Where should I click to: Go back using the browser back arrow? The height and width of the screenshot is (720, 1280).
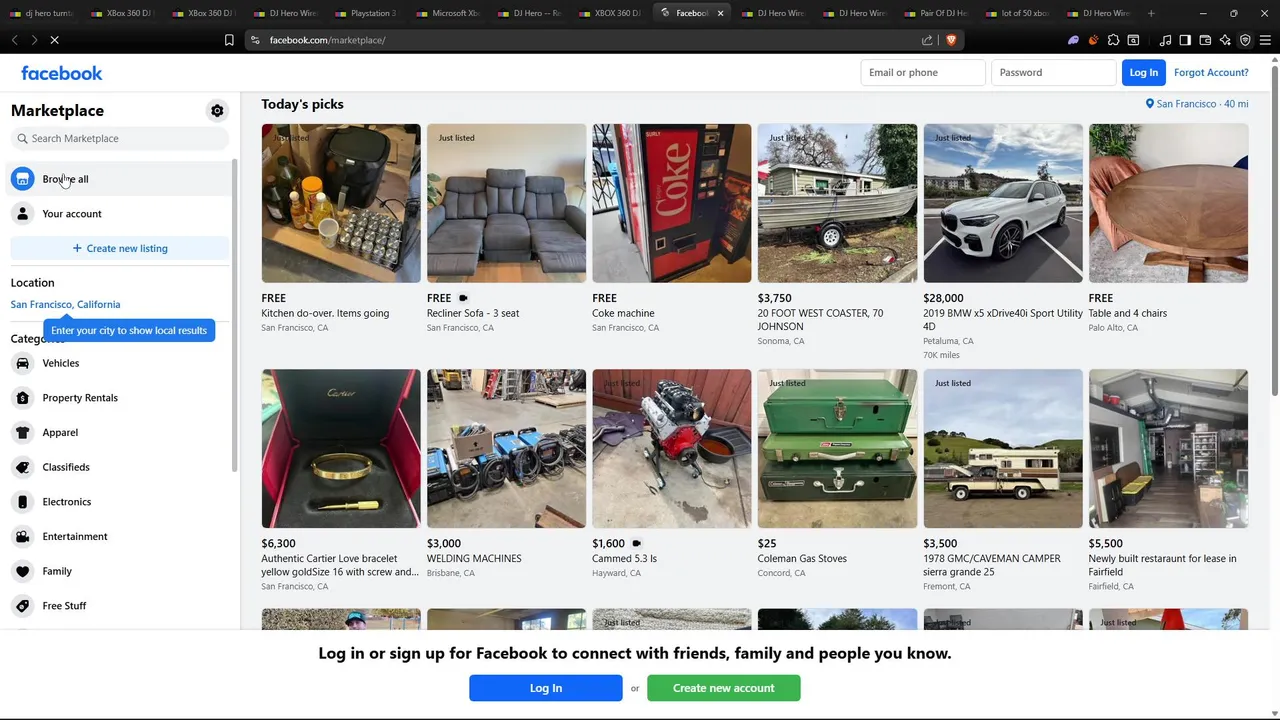[15, 40]
